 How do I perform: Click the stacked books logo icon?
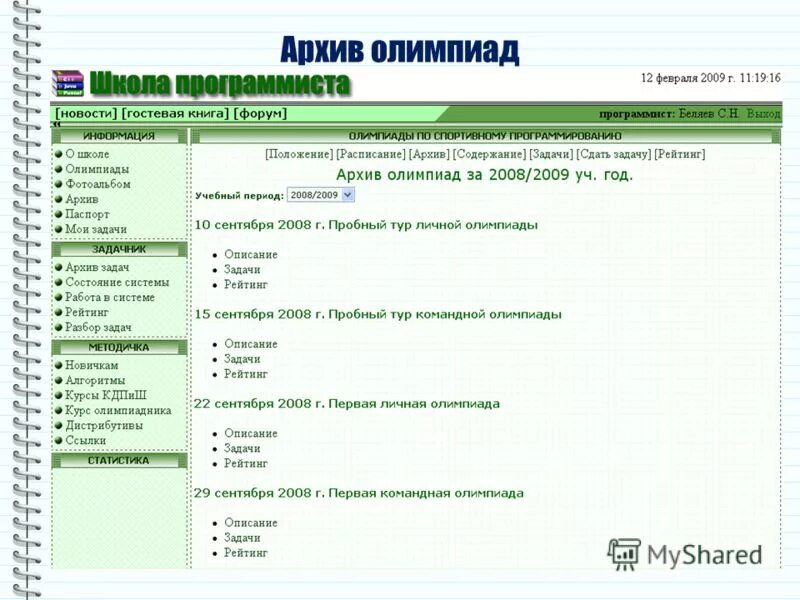[x=67, y=83]
